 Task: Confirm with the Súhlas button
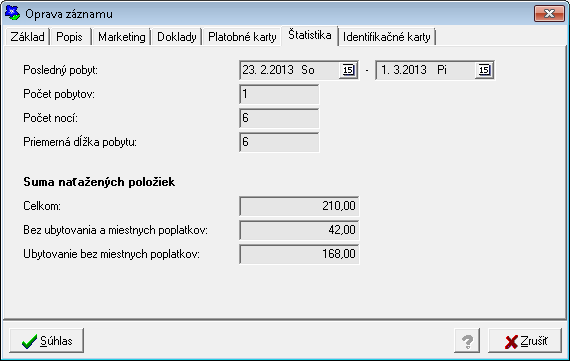[47, 341]
